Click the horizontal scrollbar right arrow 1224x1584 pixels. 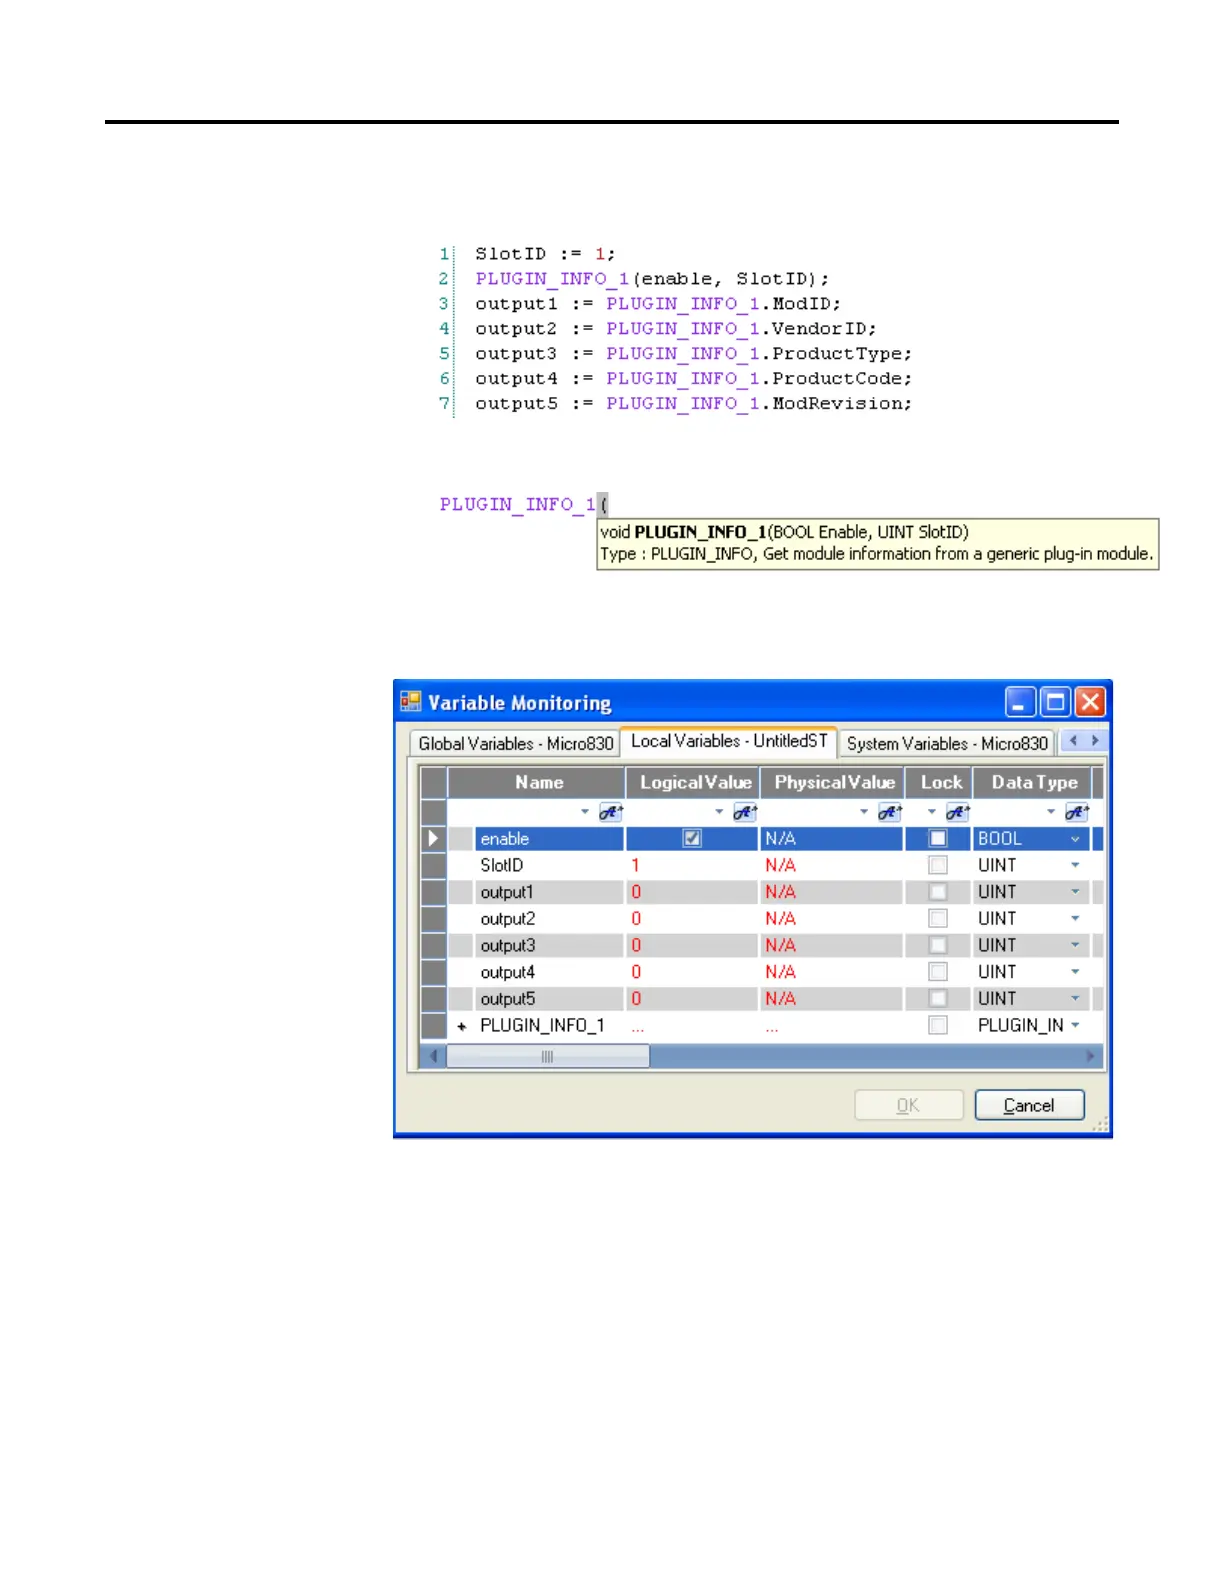[1091, 1056]
